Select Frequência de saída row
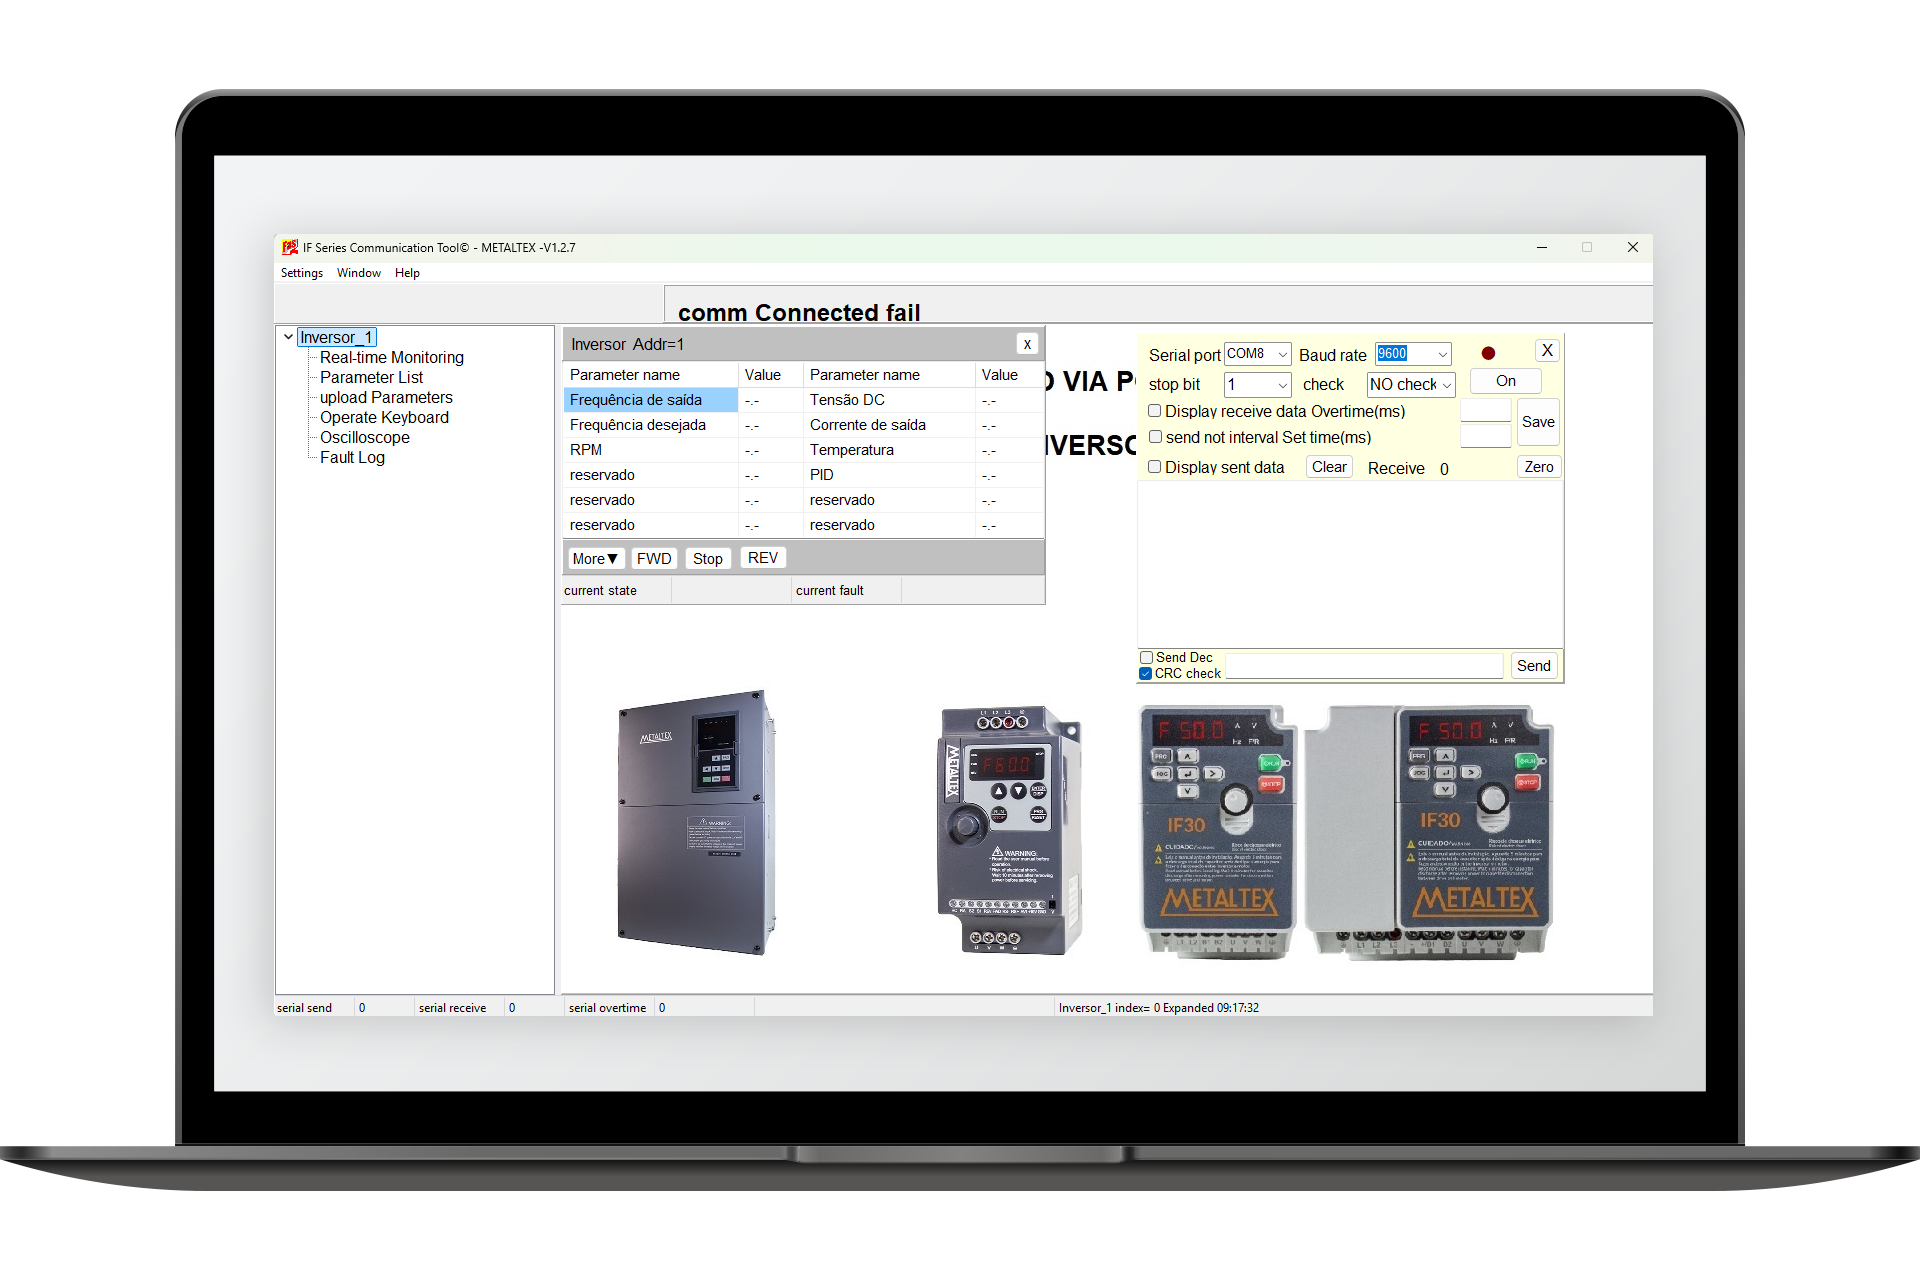The height and width of the screenshot is (1280, 1920). 651,400
